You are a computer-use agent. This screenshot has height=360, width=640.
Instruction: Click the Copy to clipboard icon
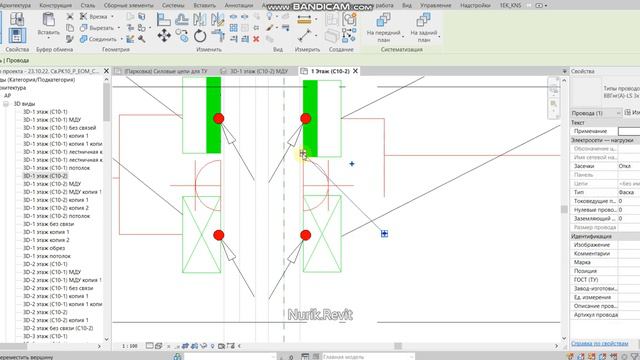tap(70, 28)
